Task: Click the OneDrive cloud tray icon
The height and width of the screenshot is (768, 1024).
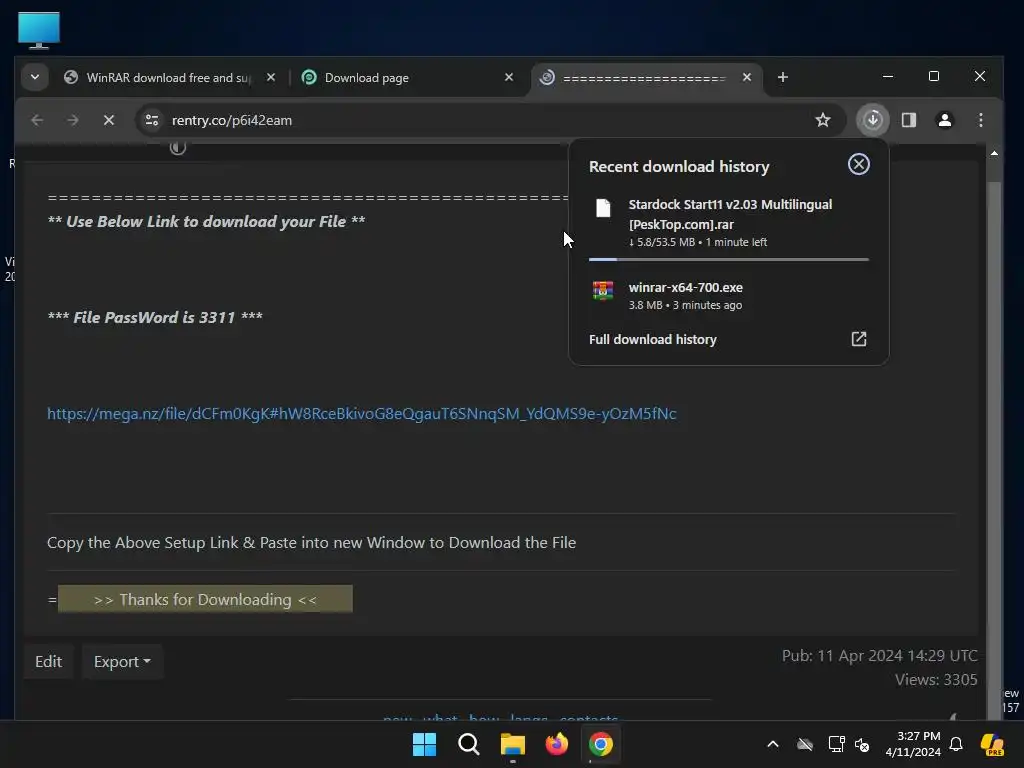Action: (805, 744)
